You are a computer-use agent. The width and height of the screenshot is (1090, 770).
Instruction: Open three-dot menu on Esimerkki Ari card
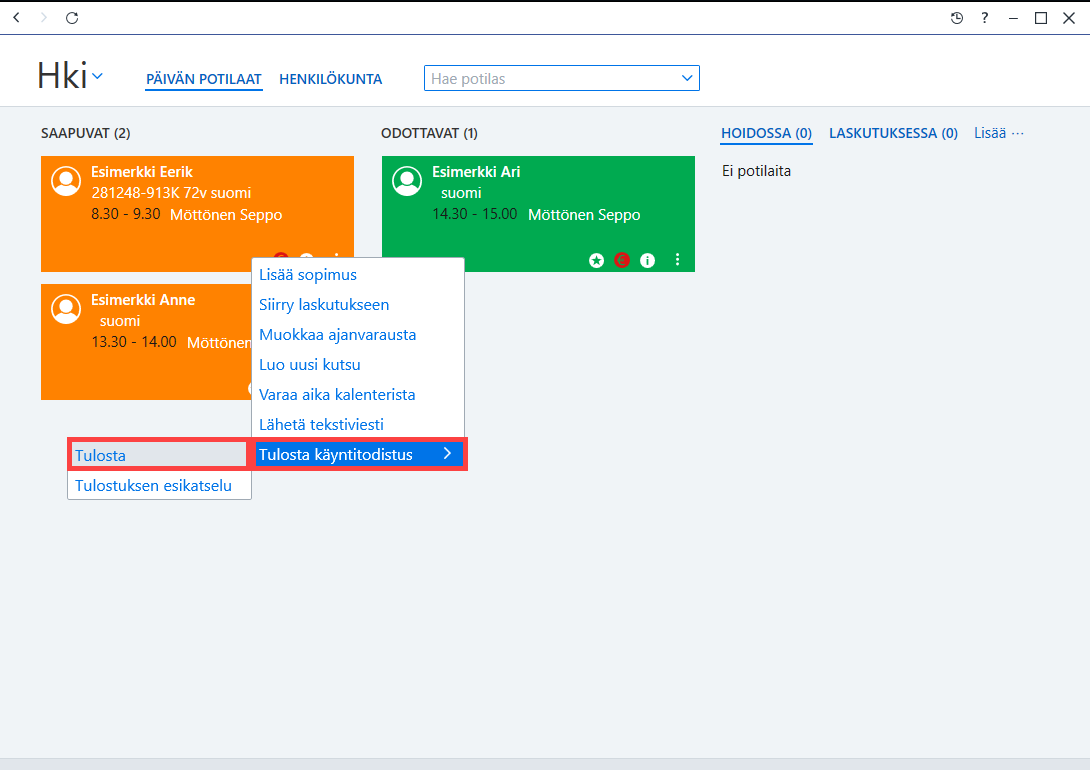pyautogui.click(x=678, y=260)
